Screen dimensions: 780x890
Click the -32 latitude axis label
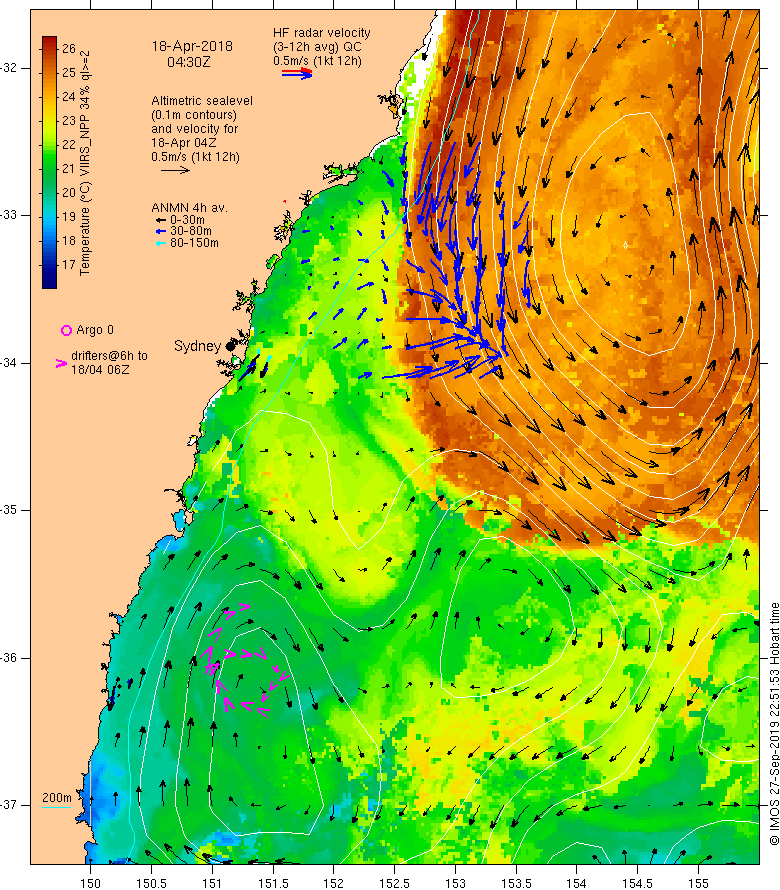tap(9, 68)
